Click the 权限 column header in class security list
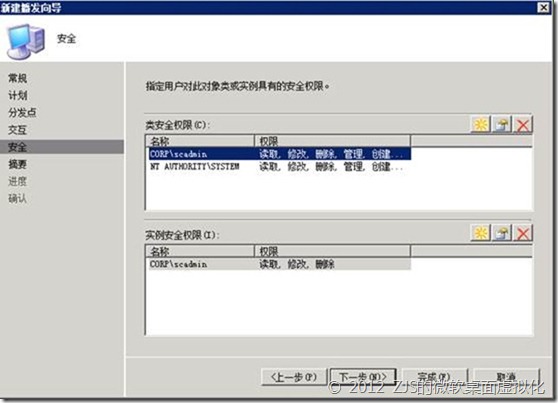This screenshot has width=558, height=403. 332,141
